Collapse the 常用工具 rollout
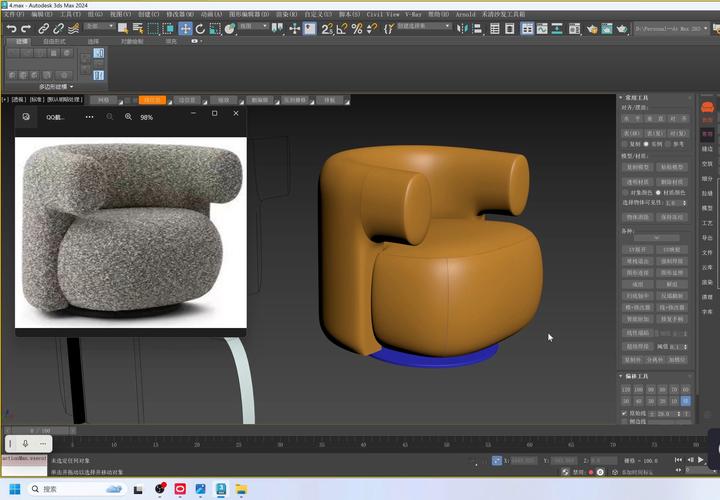The image size is (720, 500). 620,97
